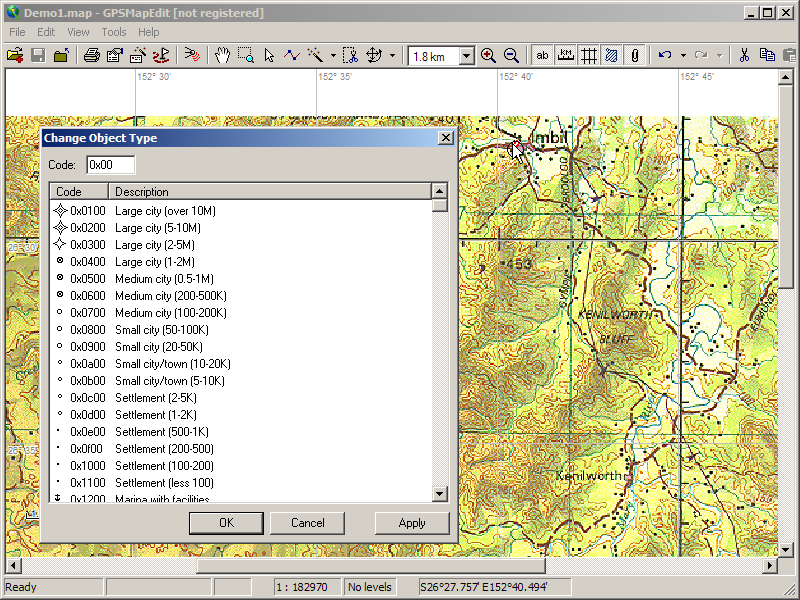This screenshot has width=800, height=600.
Task: Select the arrow pointer tool
Action: (269, 56)
